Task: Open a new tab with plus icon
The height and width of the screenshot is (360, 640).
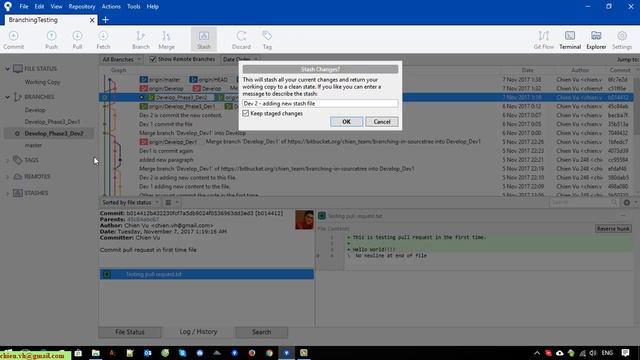Action: (105, 20)
